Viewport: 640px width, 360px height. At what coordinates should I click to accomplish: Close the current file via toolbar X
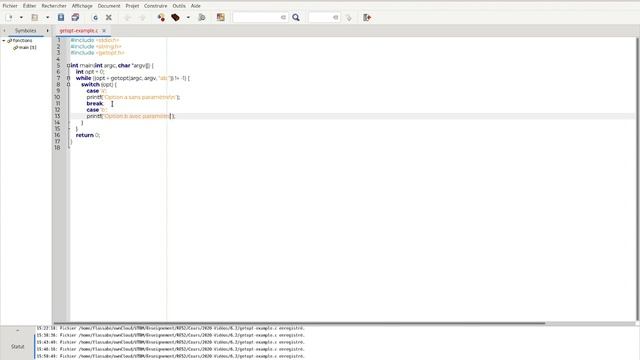(109, 18)
